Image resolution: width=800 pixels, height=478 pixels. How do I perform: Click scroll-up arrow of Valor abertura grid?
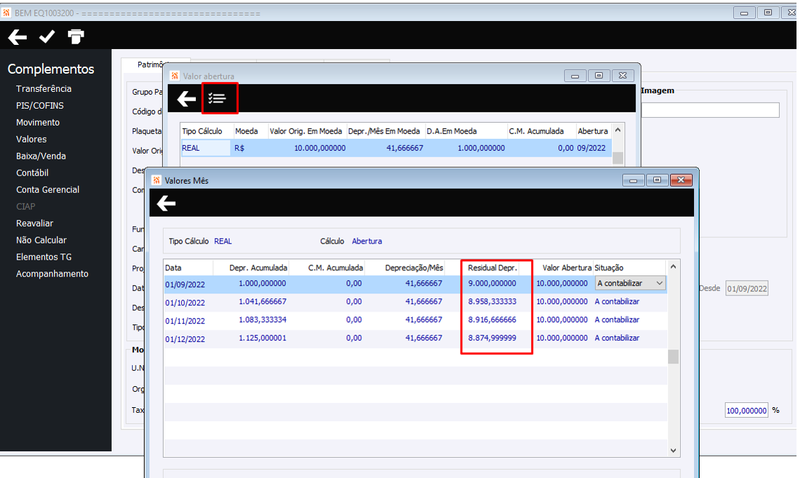[617, 130]
